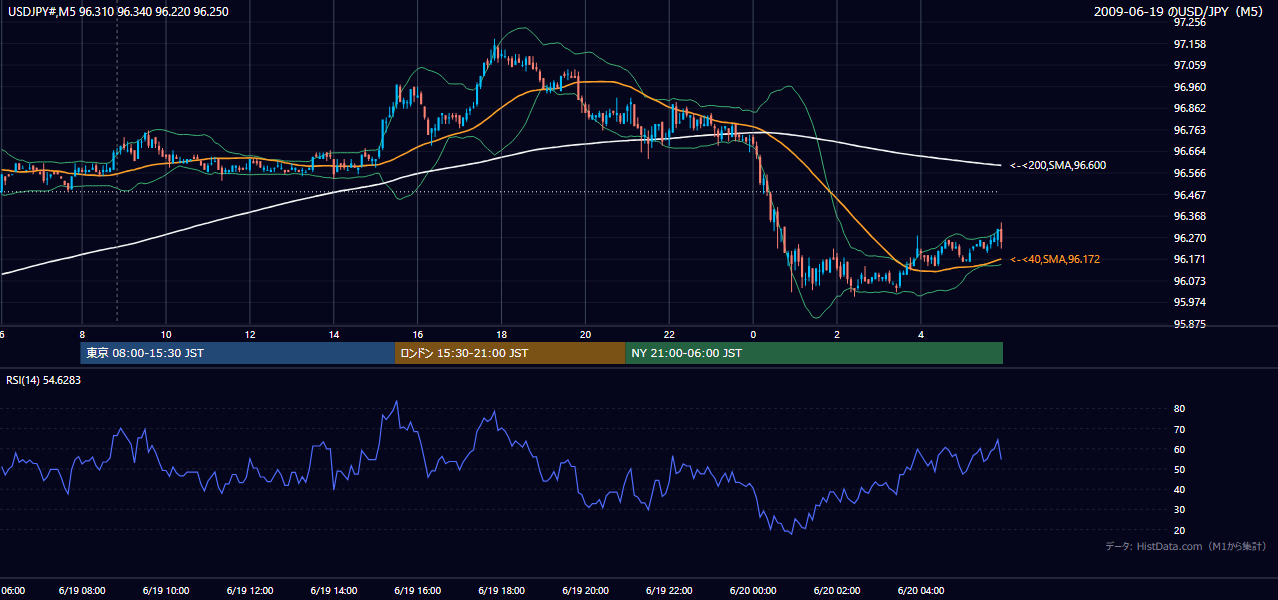The width and height of the screenshot is (1278, 600).
Task: Click the 97.256 price axis label
Action: coord(1190,22)
